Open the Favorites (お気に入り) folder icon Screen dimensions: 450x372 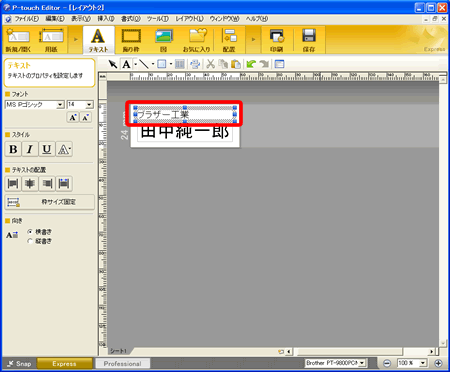coord(197,40)
